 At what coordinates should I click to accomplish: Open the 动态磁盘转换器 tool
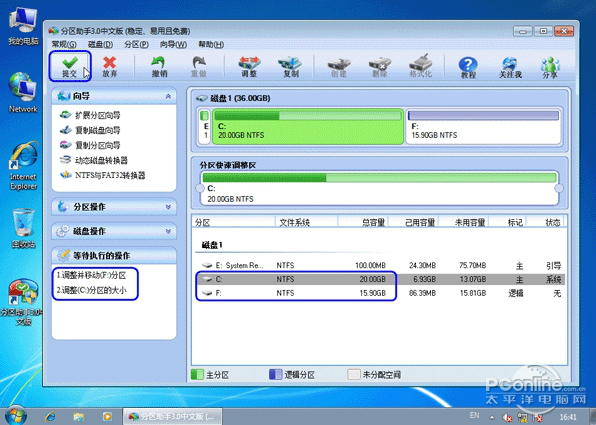tap(94, 160)
